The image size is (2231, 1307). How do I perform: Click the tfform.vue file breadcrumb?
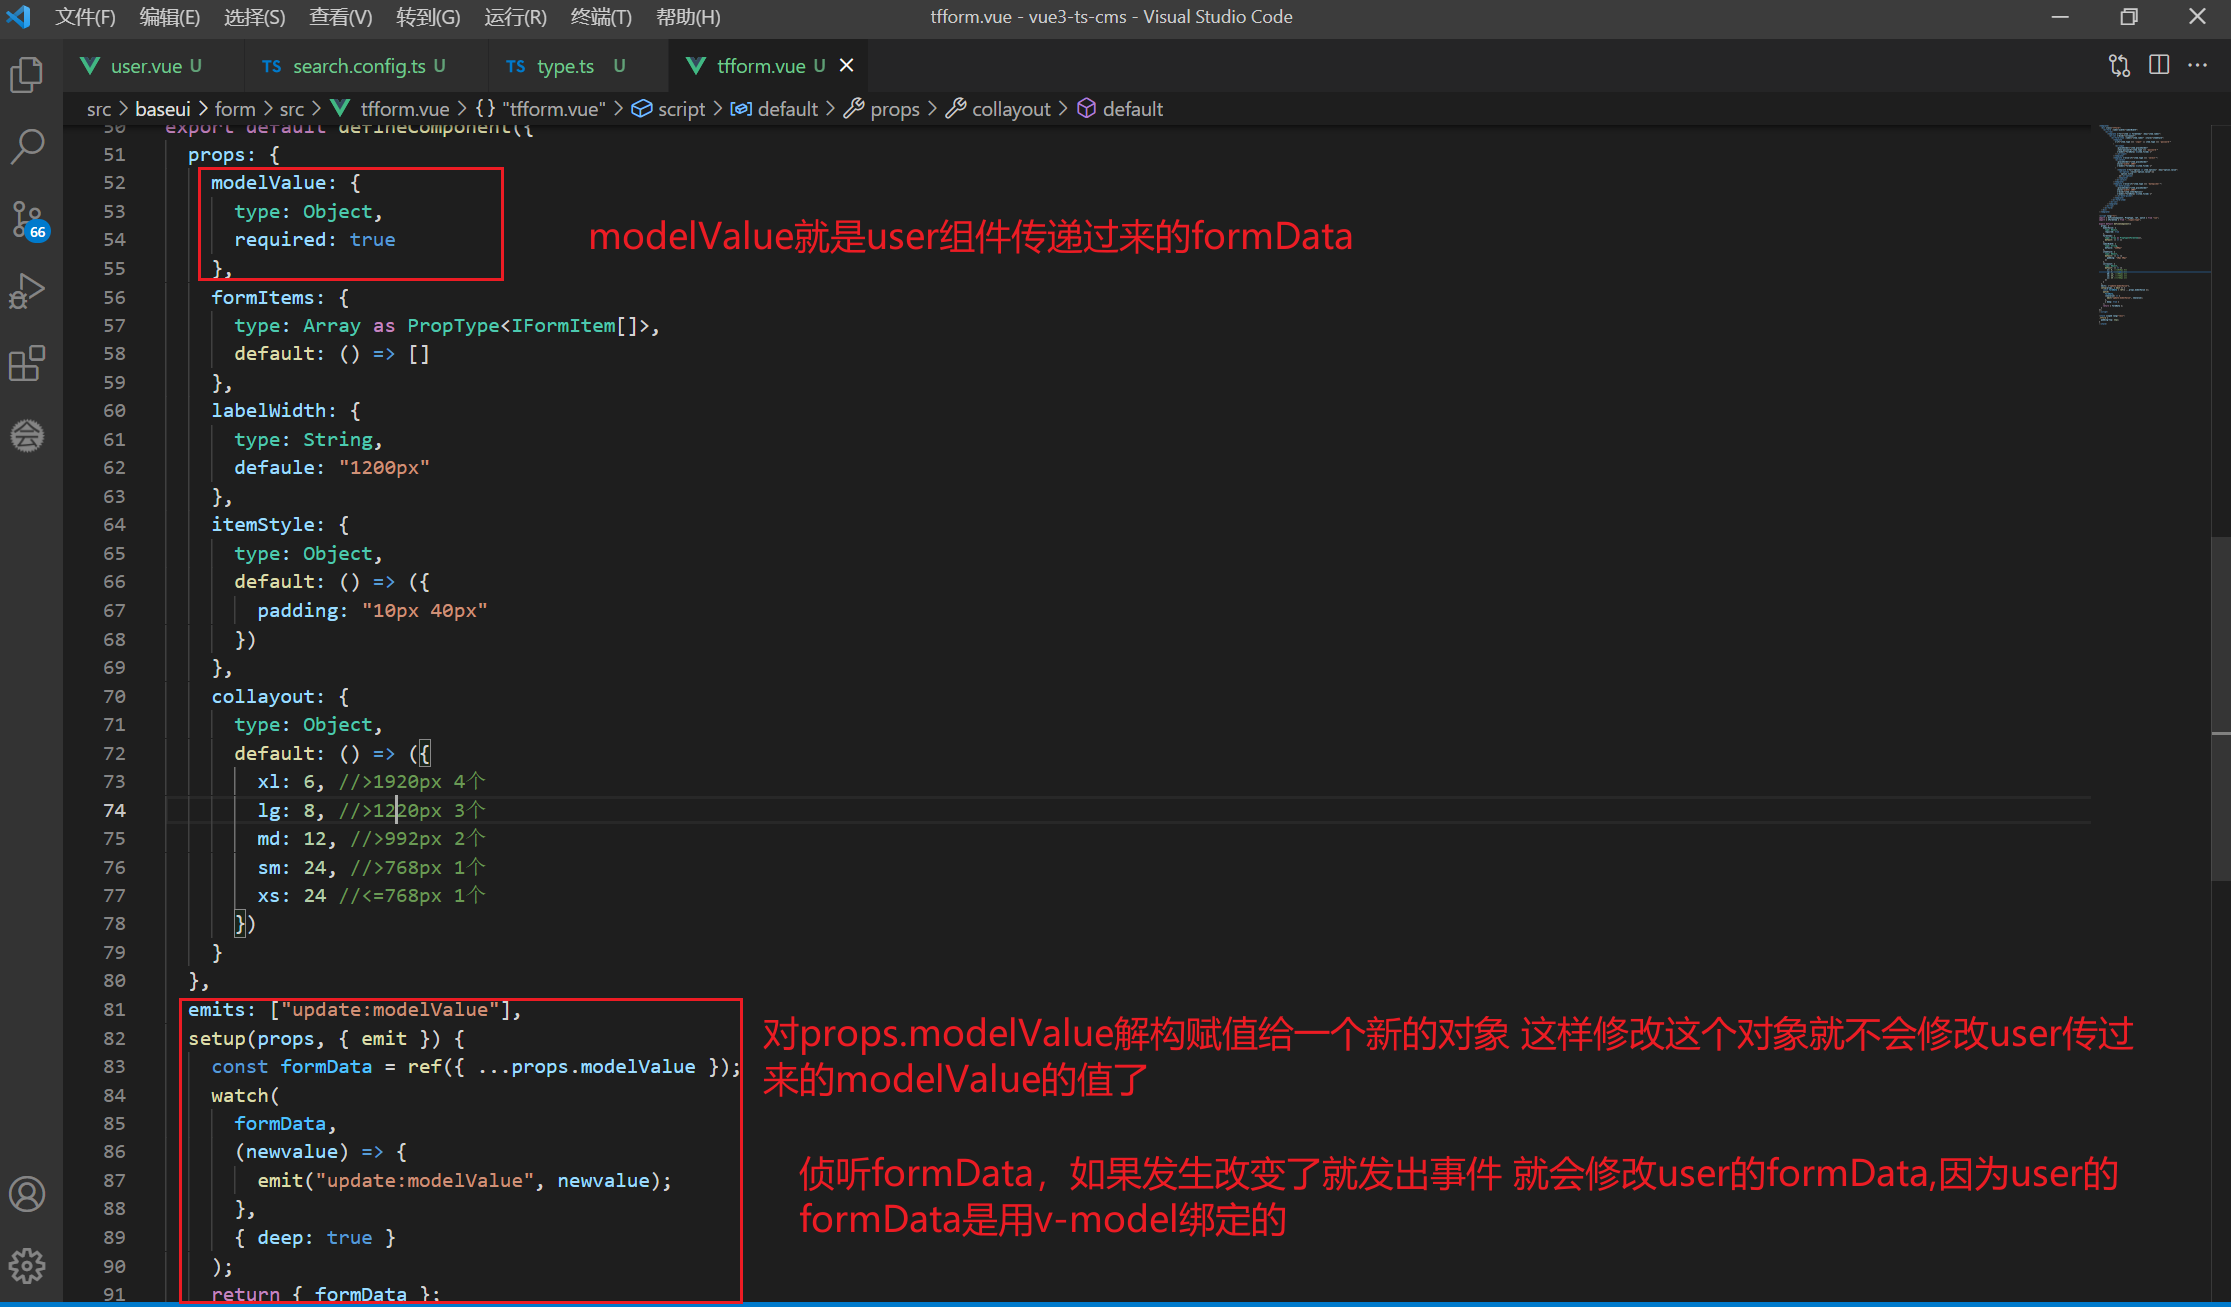[392, 109]
